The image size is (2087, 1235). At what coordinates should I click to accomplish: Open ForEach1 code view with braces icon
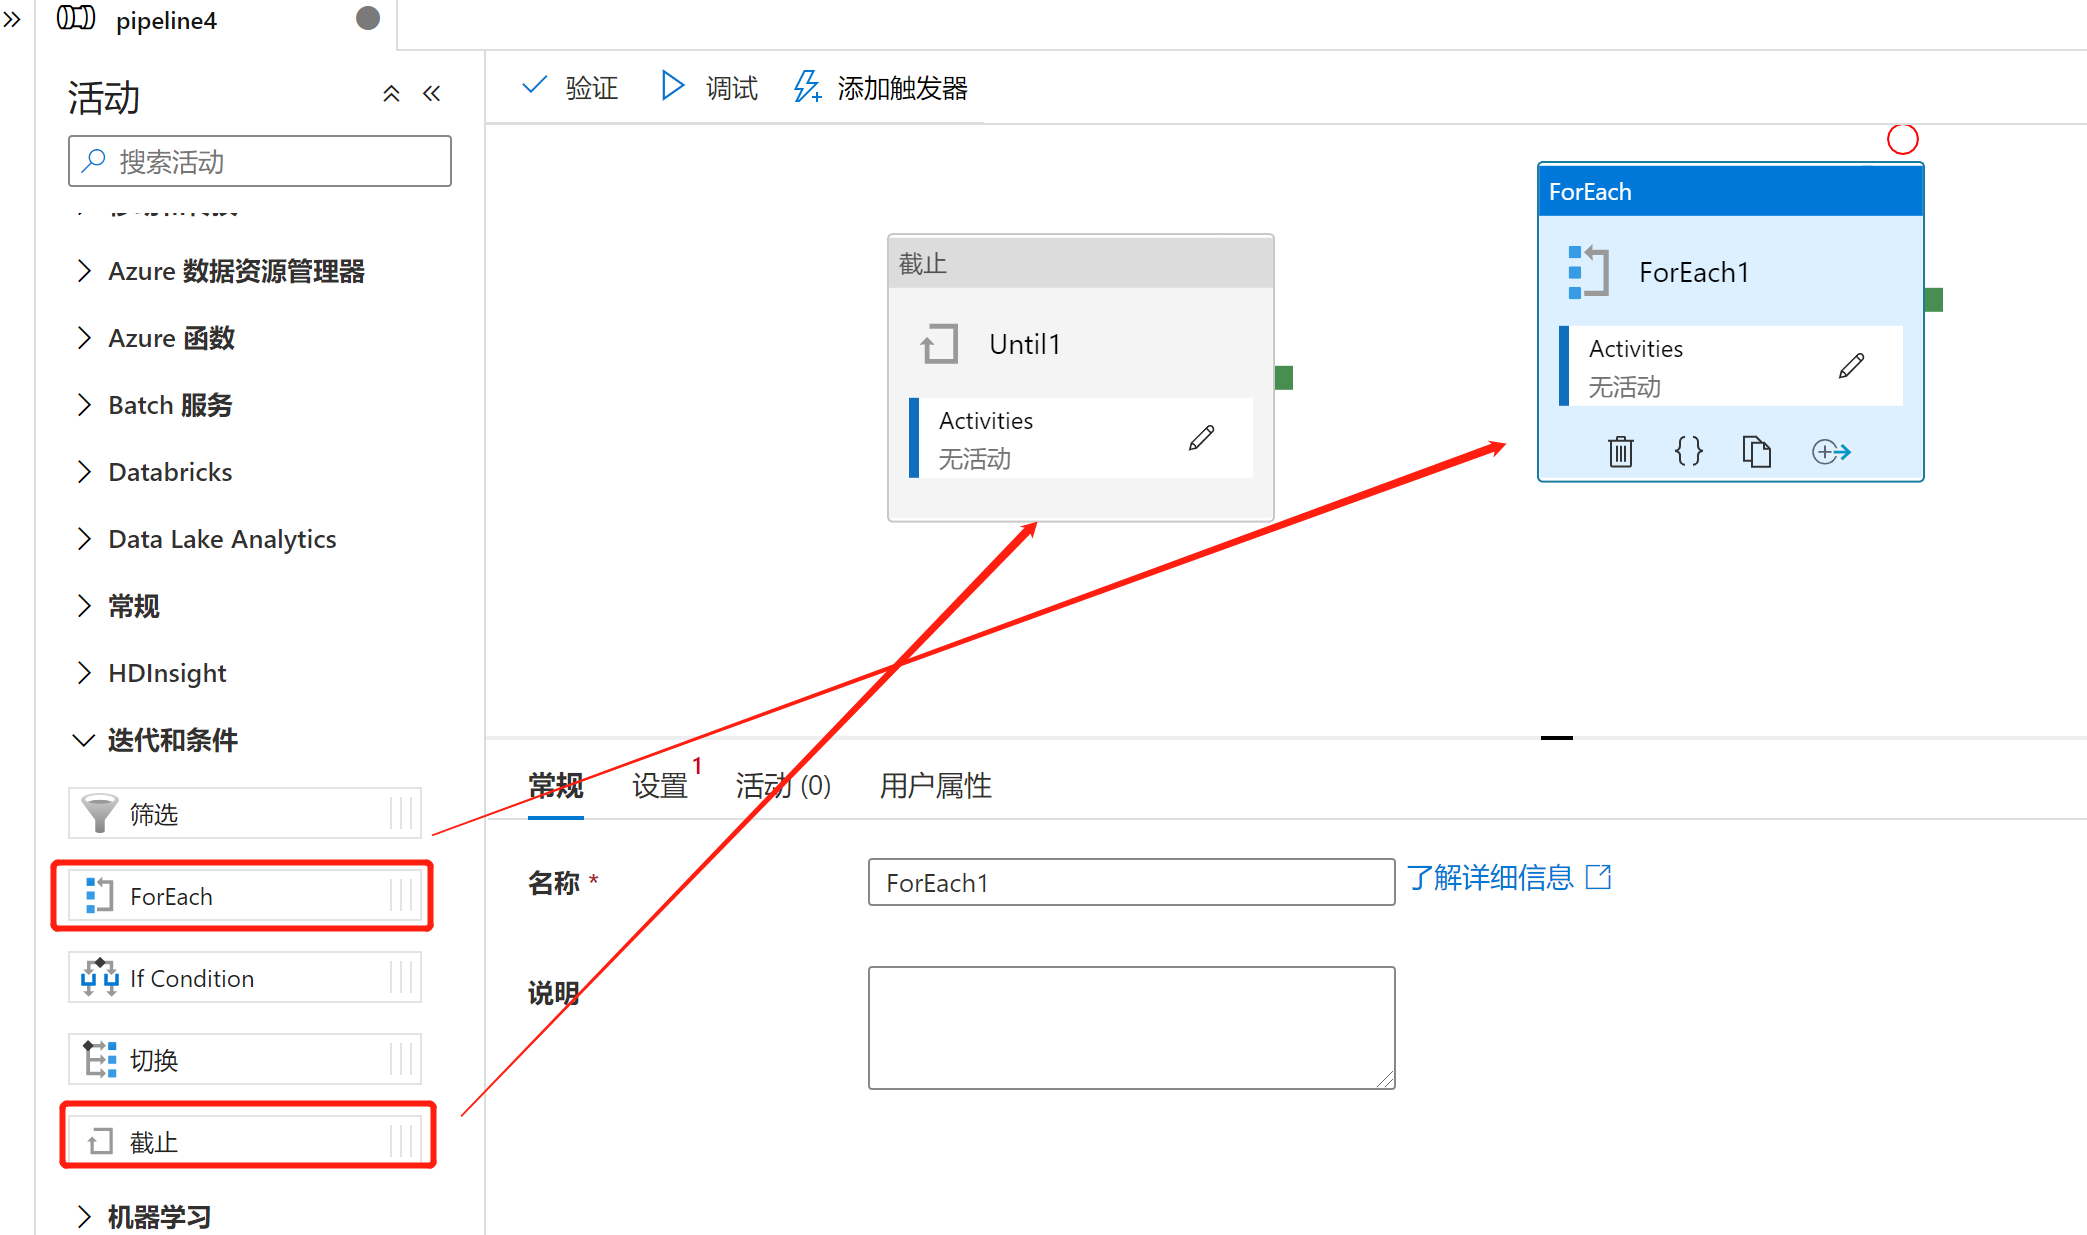(1688, 451)
